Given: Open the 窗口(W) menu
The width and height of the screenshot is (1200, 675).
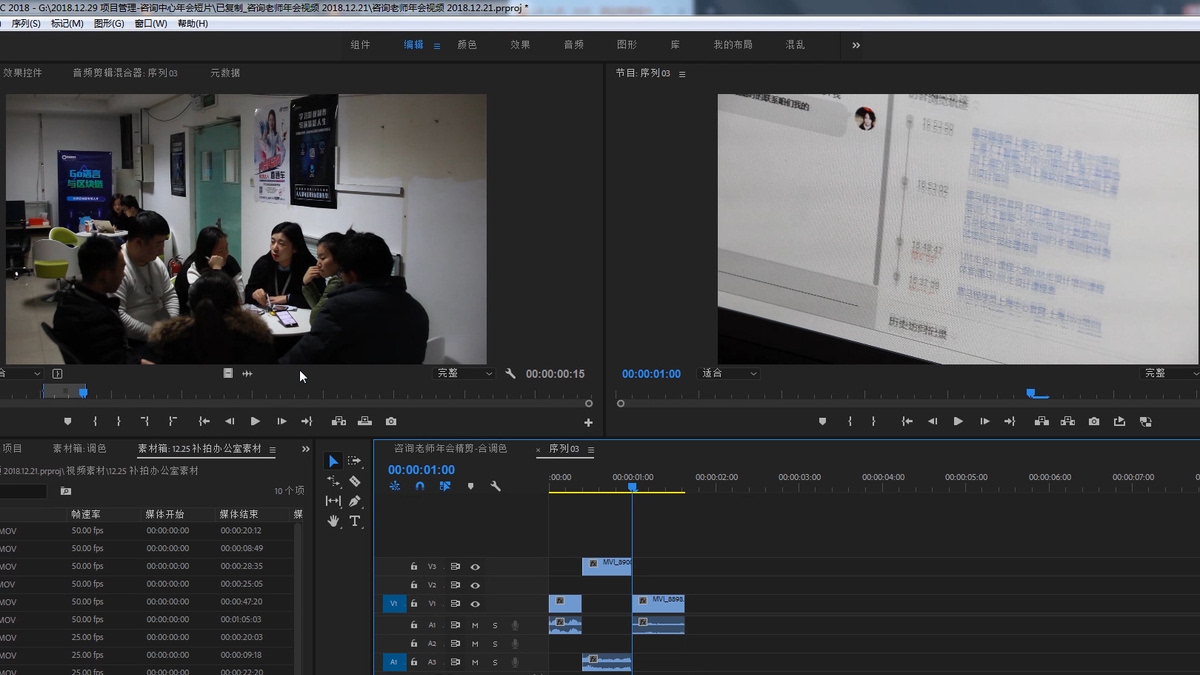Looking at the screenshot, I should point(150,23).
